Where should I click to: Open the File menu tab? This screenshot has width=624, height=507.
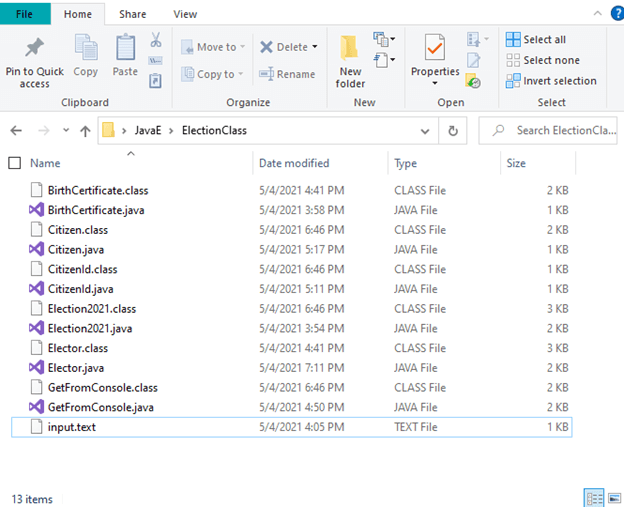[24, 14]
